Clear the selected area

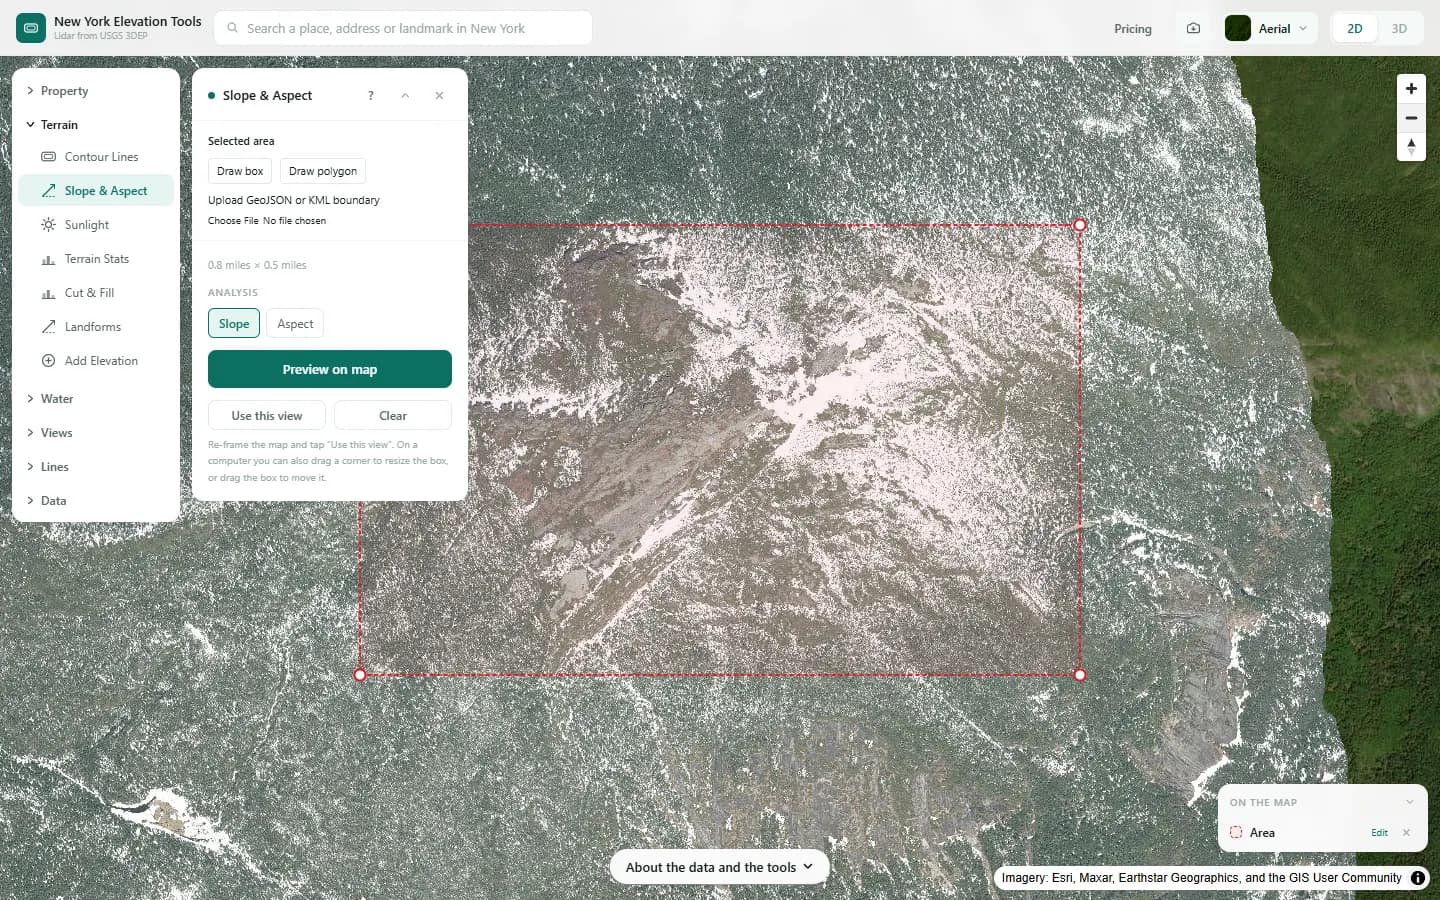click(393, 416)
